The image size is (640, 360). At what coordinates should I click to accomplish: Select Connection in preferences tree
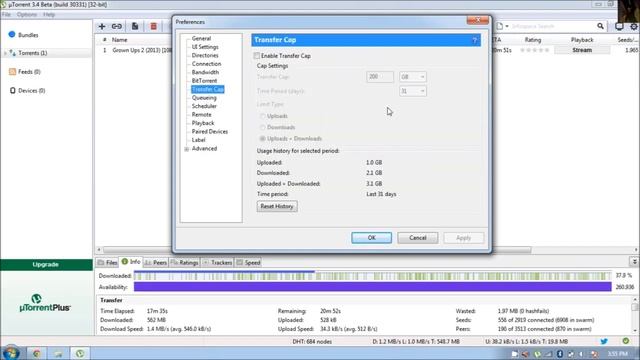206,64
